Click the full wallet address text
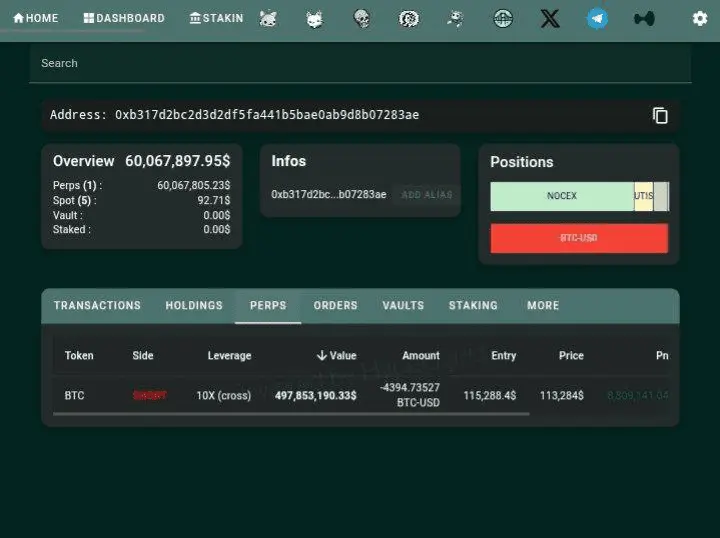The width and height of the screenshot is (720, 538). click(x=267, y=115)
